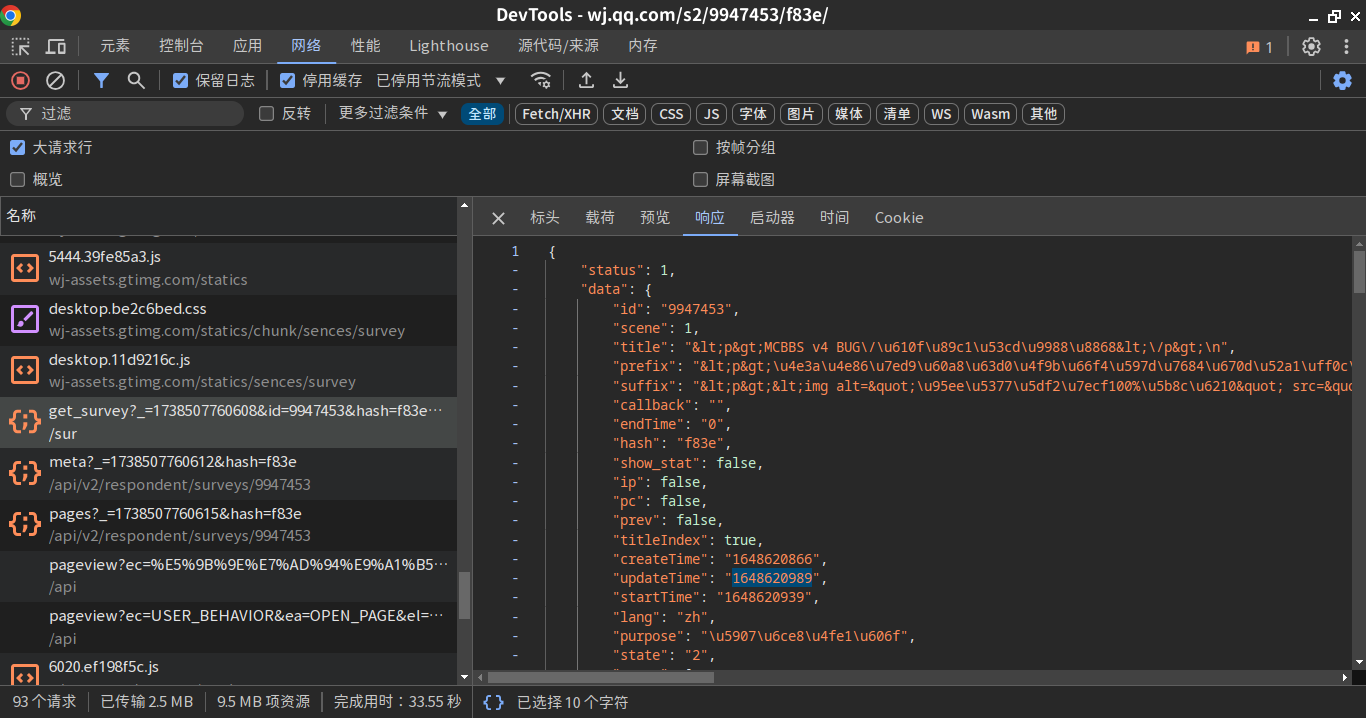
Task: Enable the 屏幕截图 checkbox
Action: click(700, 179)
